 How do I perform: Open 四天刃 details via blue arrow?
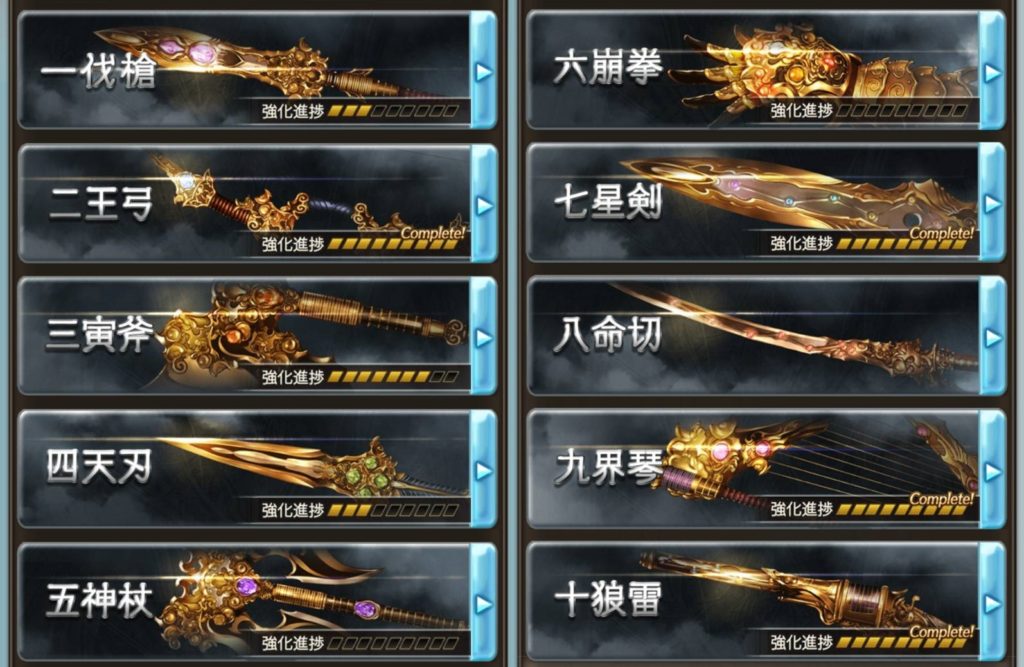pos(484,470)
